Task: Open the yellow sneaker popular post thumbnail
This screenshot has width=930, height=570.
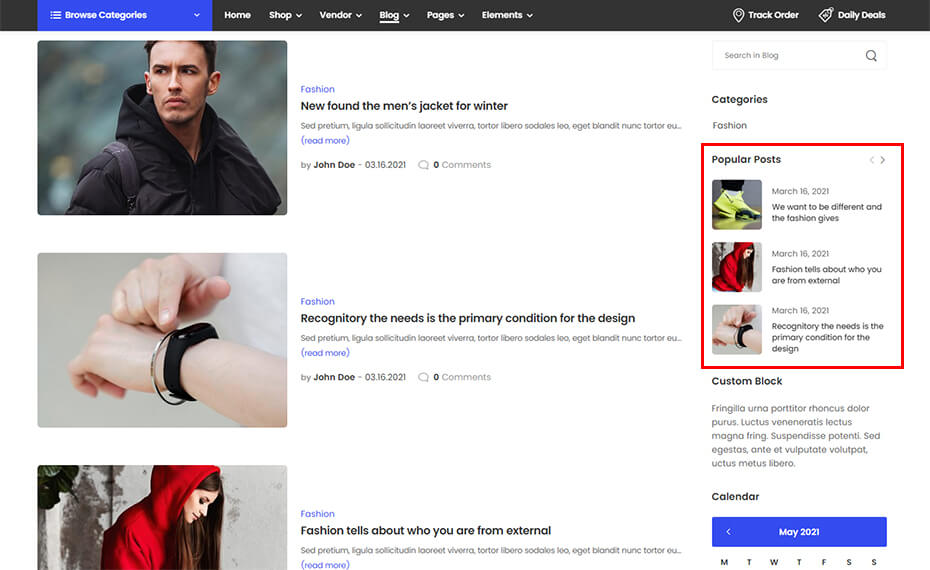Action: 736,204
